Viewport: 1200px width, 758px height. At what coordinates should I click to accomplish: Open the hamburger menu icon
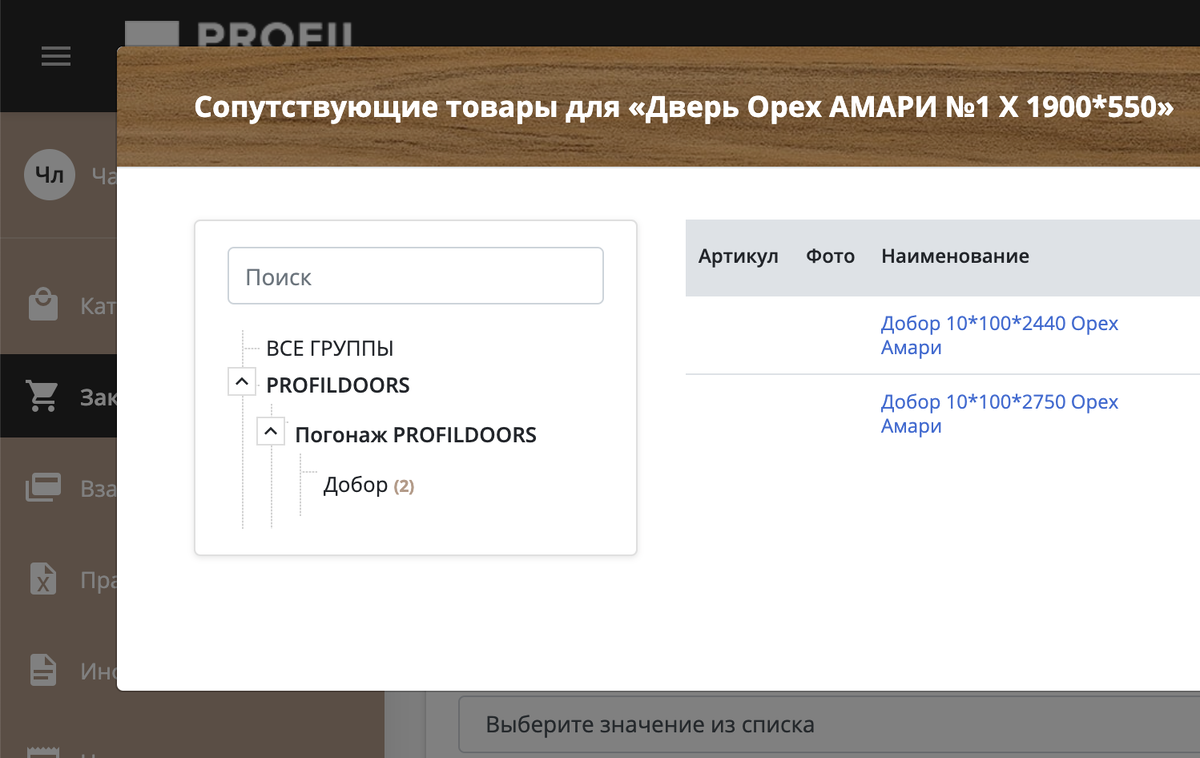[x=56, y=57]
